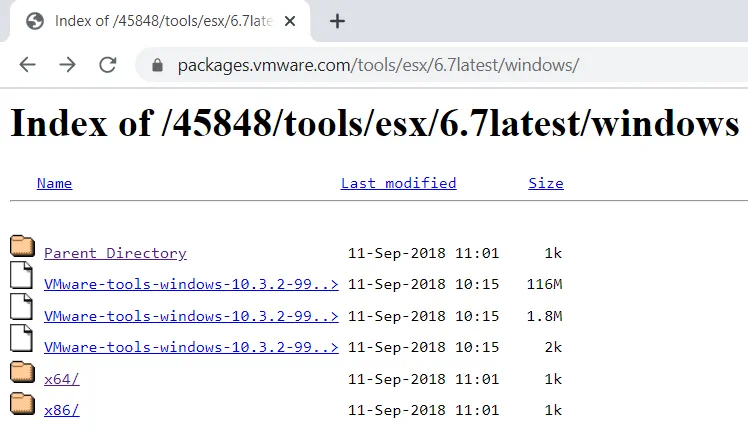Click the modified date in the x64/ row
Viewport: 748px width, 433px height.
pos(423,379)
